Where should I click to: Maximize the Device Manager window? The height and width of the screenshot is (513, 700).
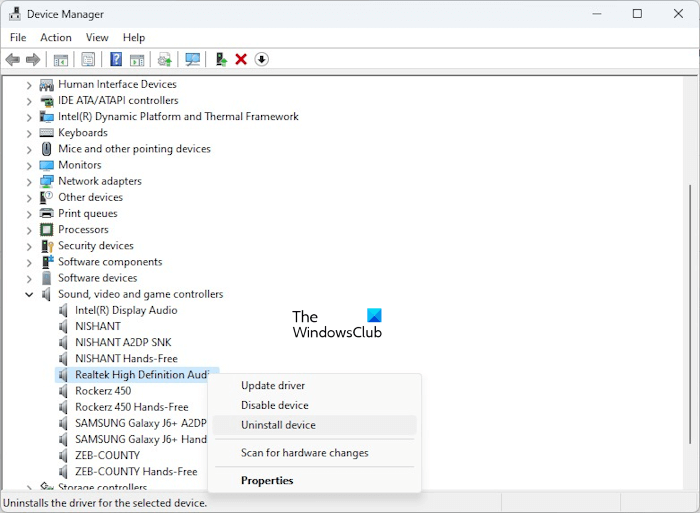[638, 14]
